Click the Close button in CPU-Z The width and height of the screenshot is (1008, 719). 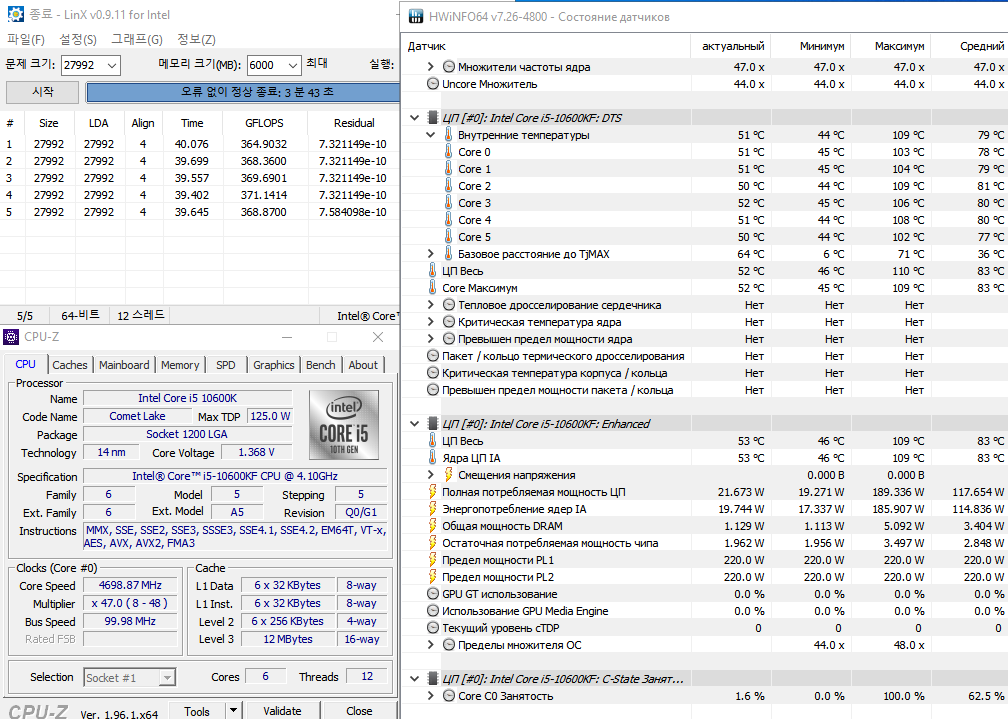[359, 711]
